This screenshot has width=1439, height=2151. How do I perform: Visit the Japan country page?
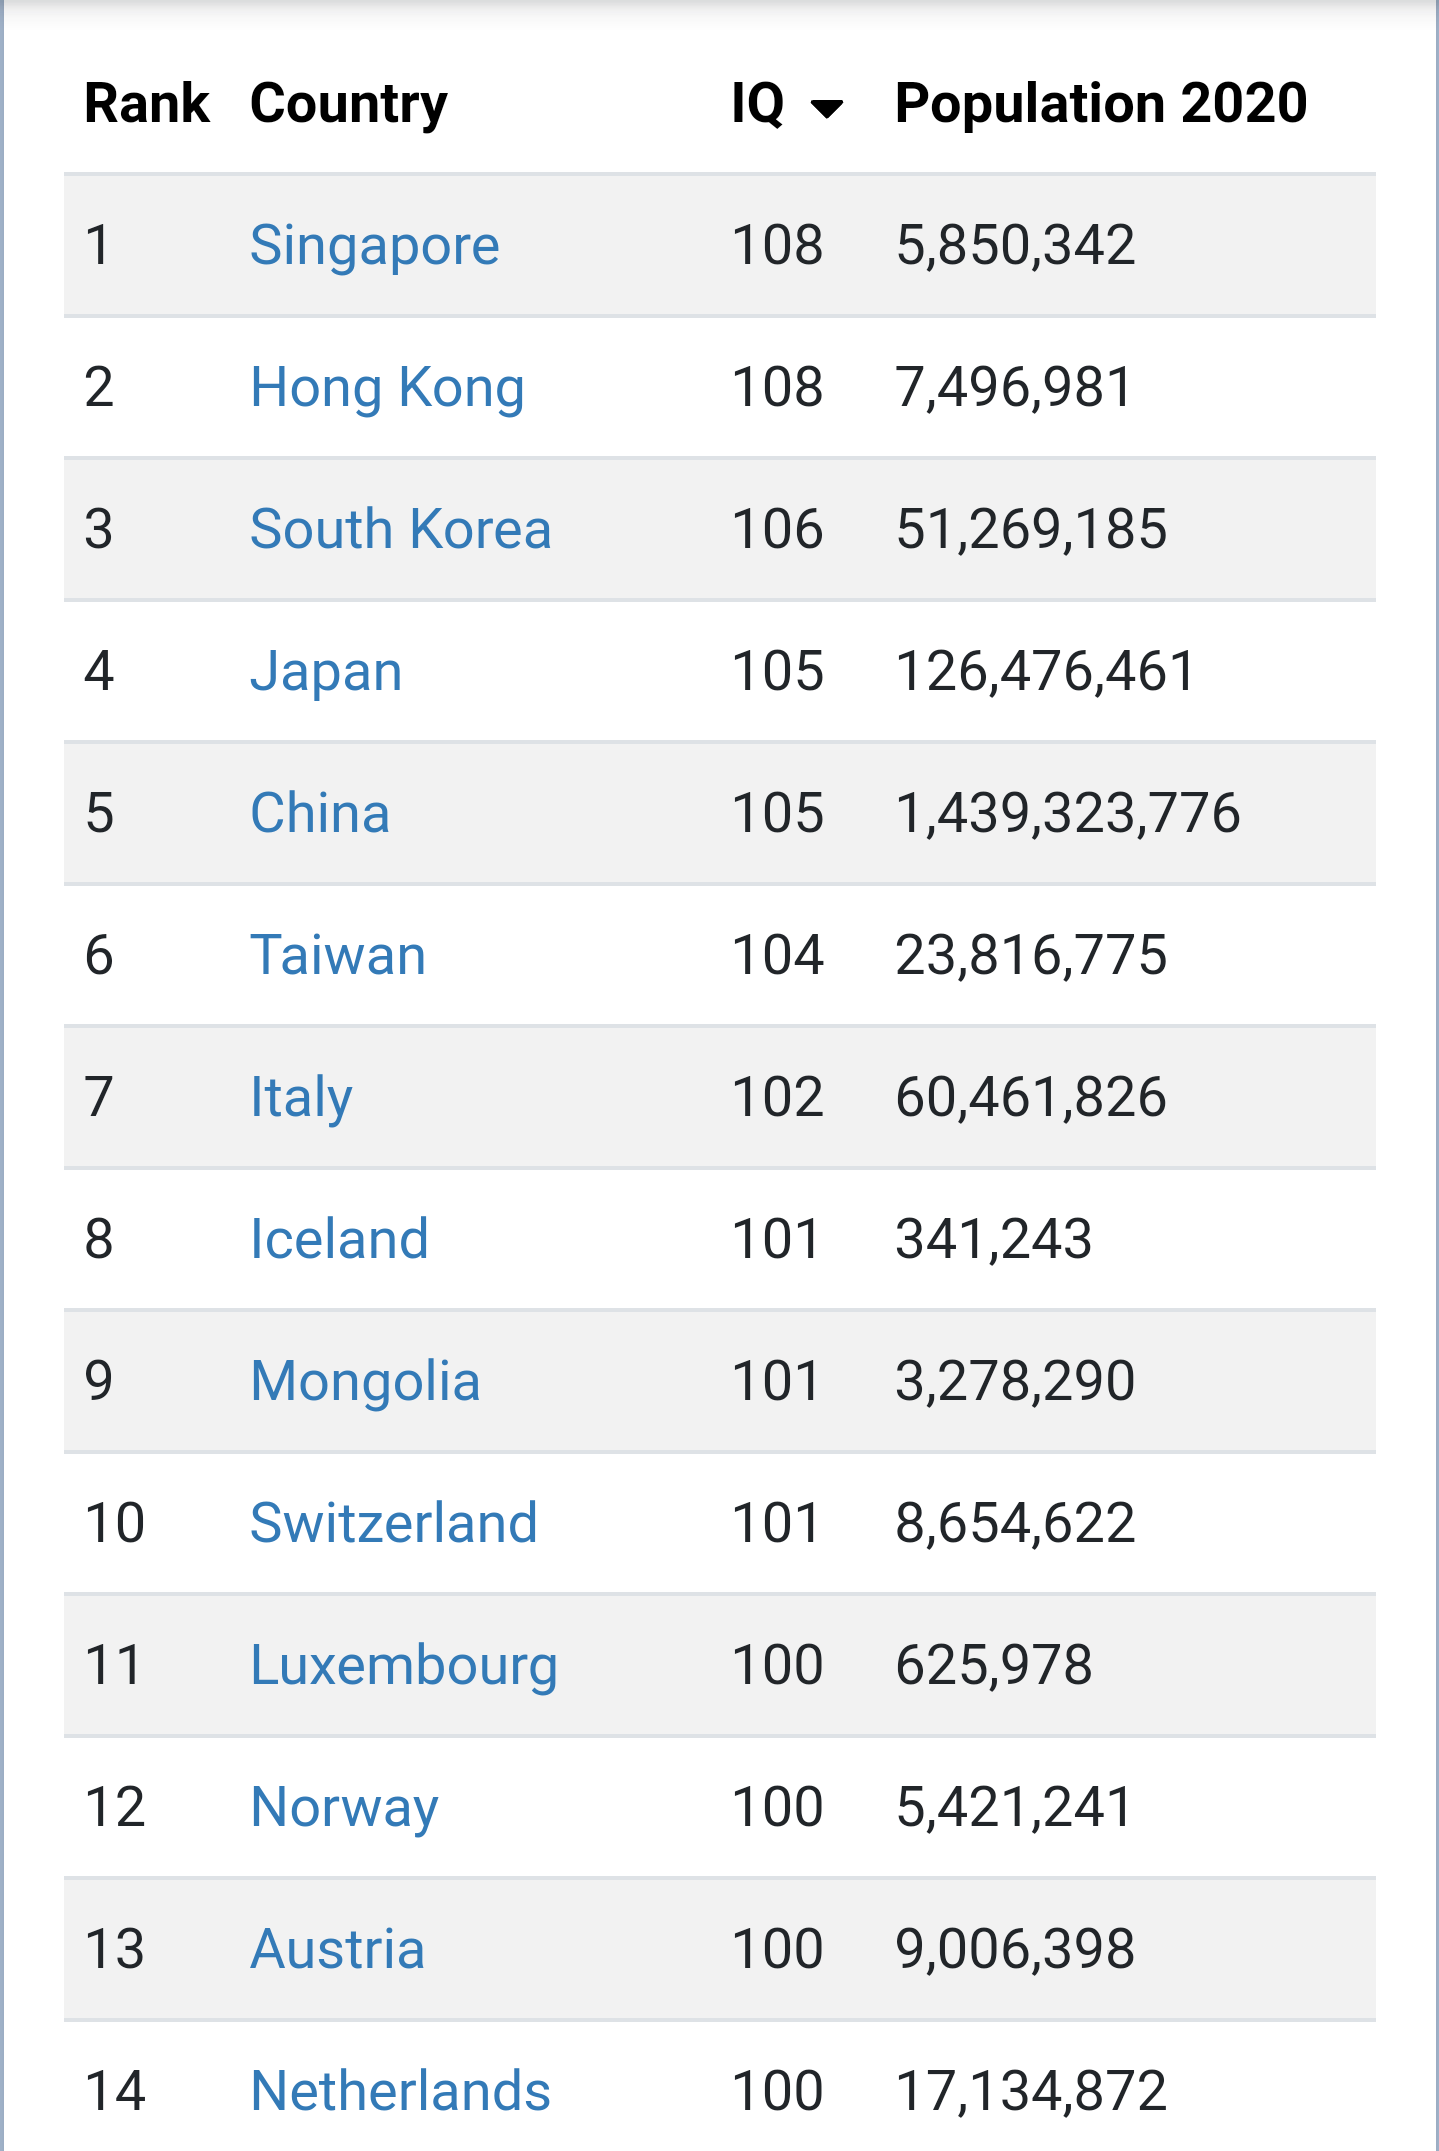coord(326,672)
